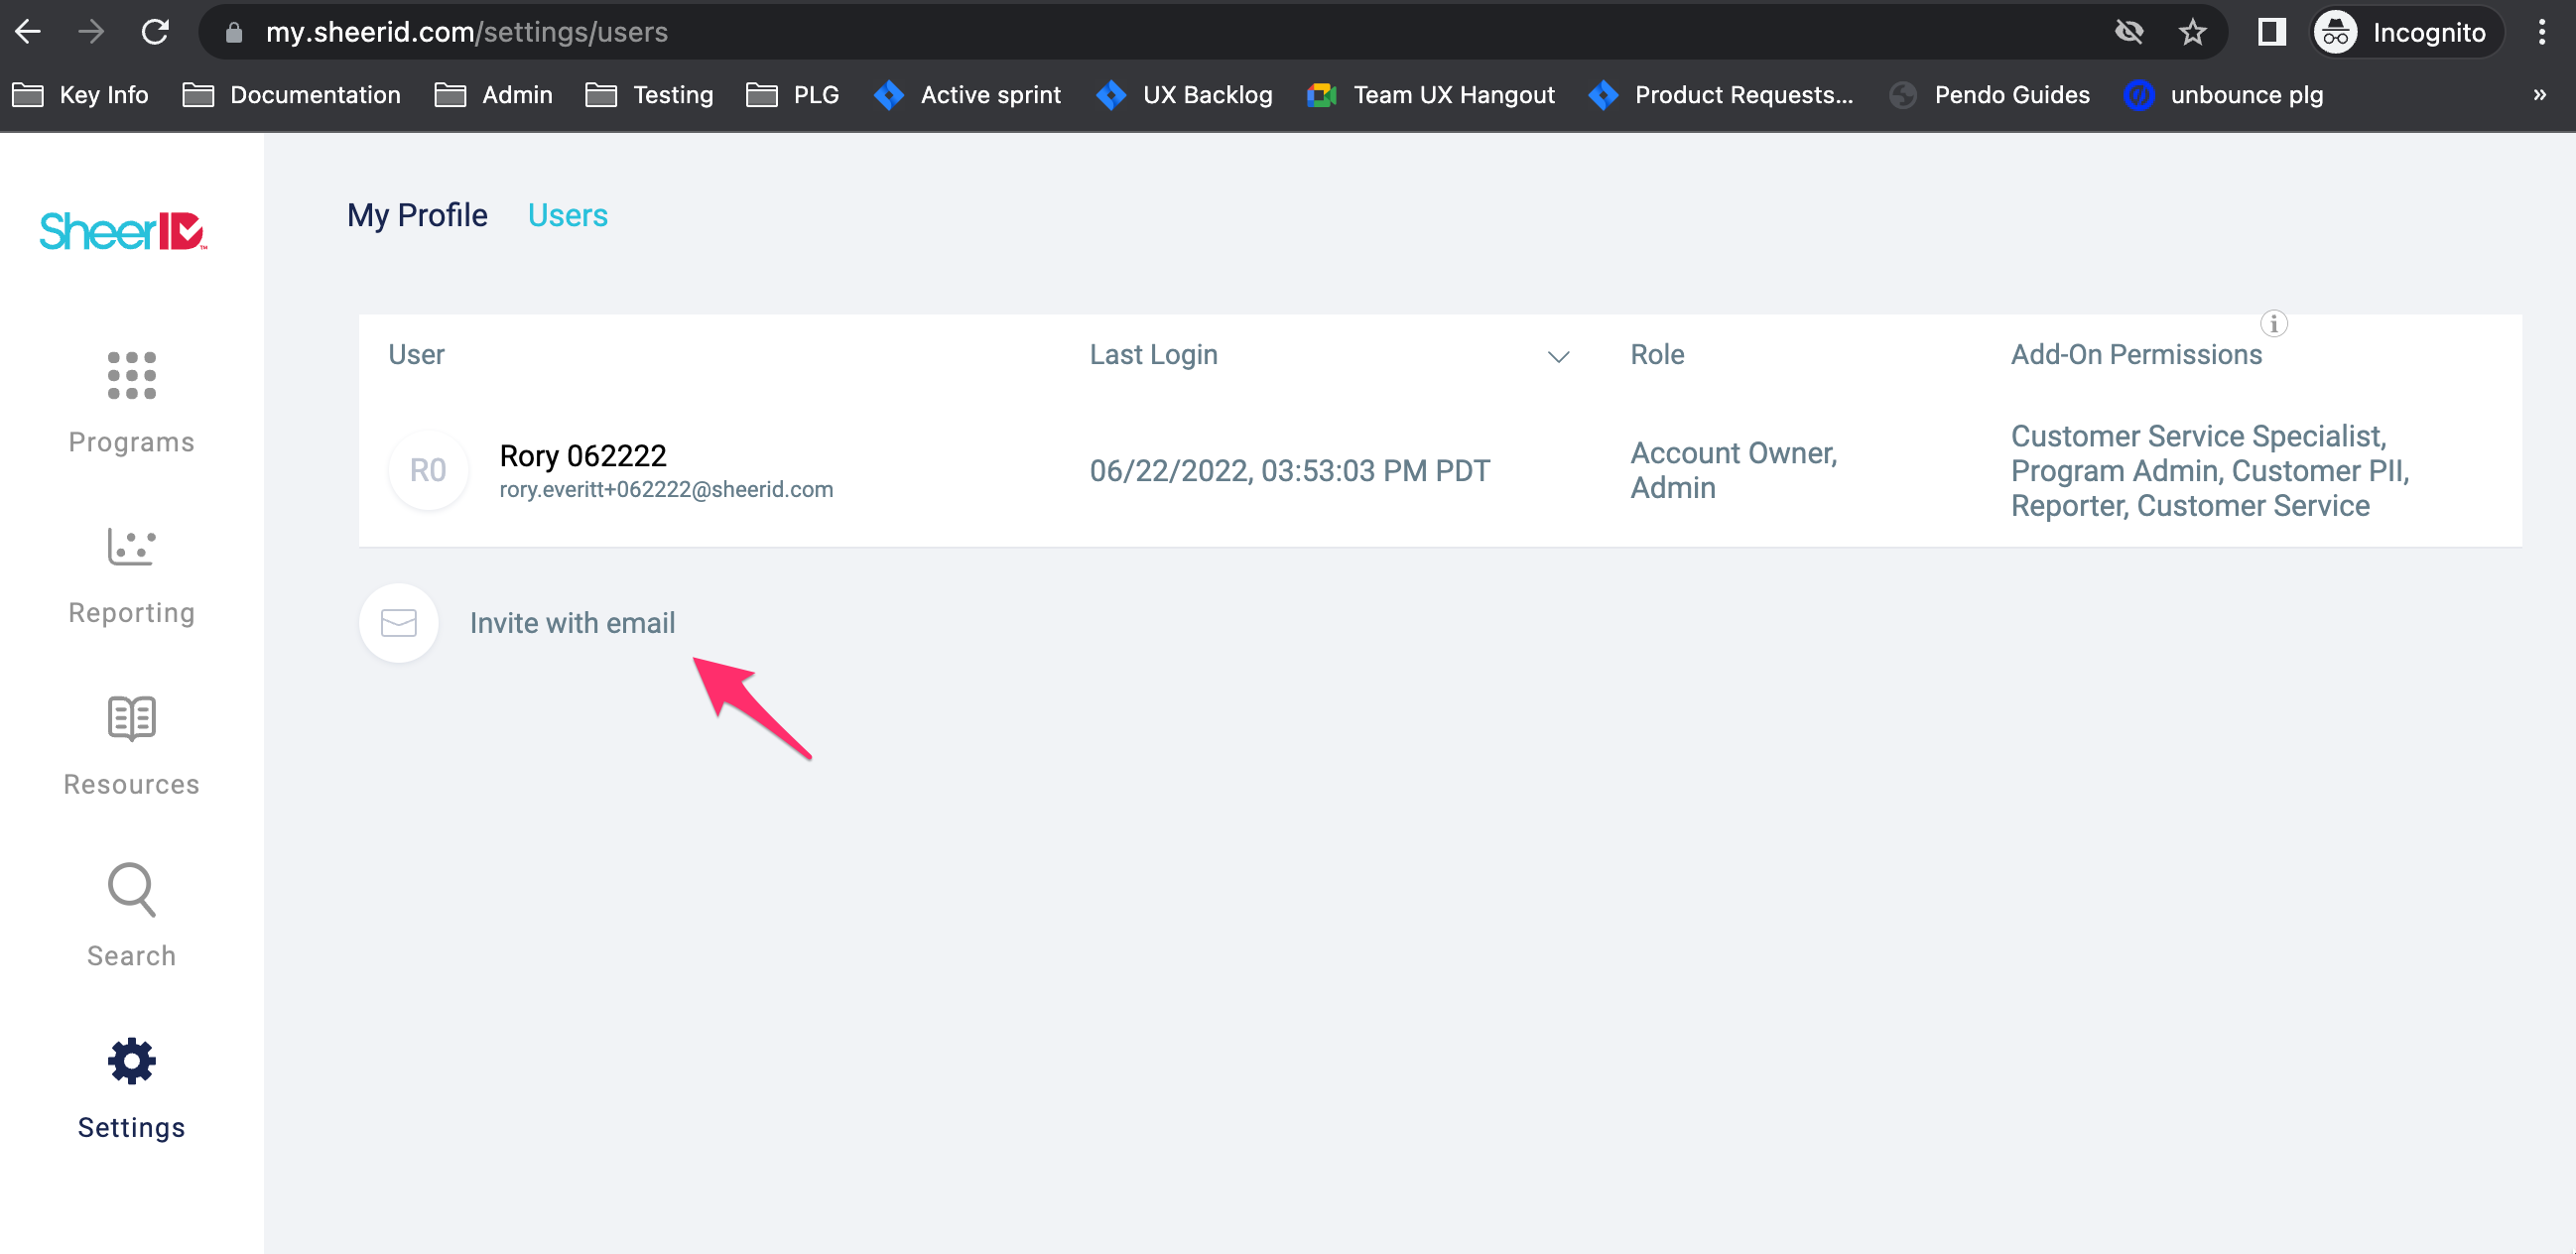This screenshot has height=1254, width=2576.
Task: Open the Resources book icon
Action: [x=131, y=718]
